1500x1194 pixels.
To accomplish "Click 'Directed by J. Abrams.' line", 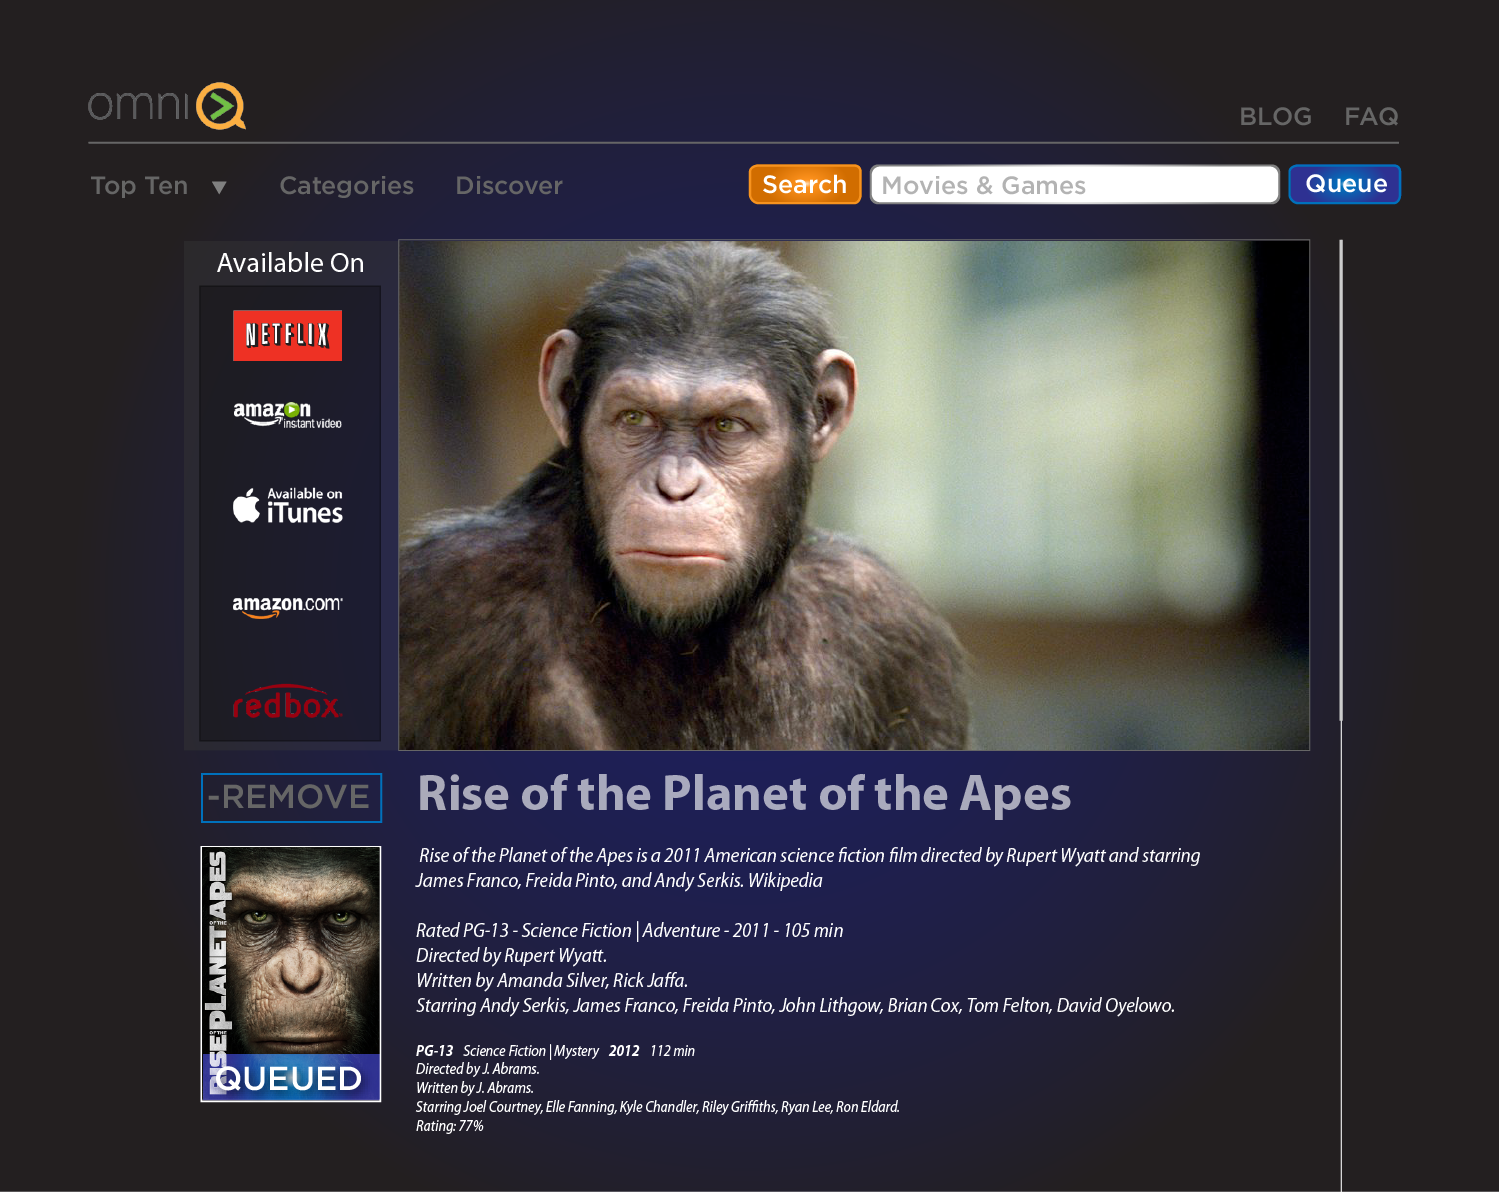I will click(x=477, y=1069).
